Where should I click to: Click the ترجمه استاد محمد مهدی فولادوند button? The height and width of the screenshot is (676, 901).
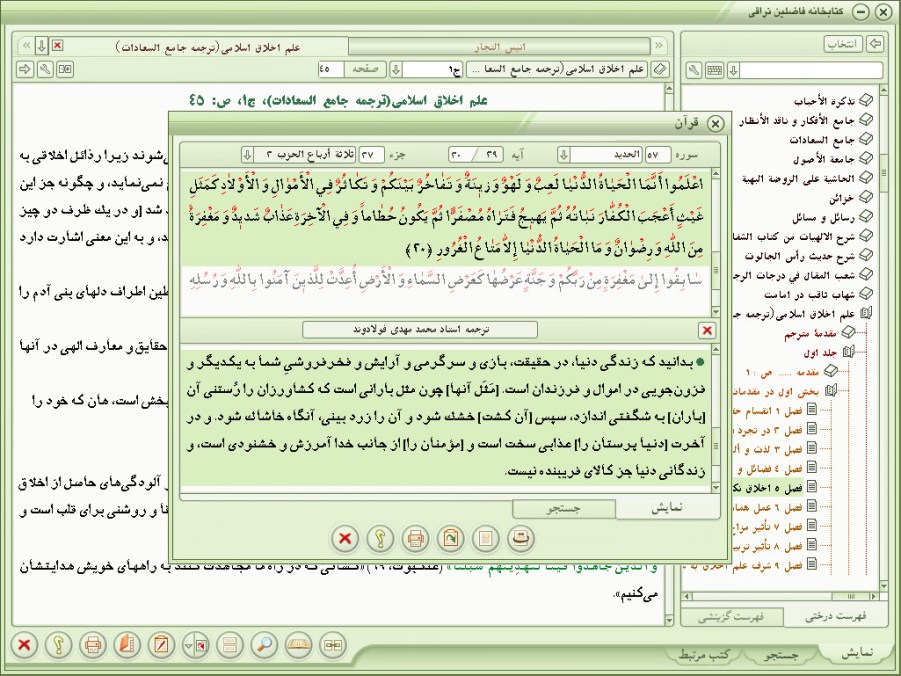pyautogui.click(x=420, y=330)
